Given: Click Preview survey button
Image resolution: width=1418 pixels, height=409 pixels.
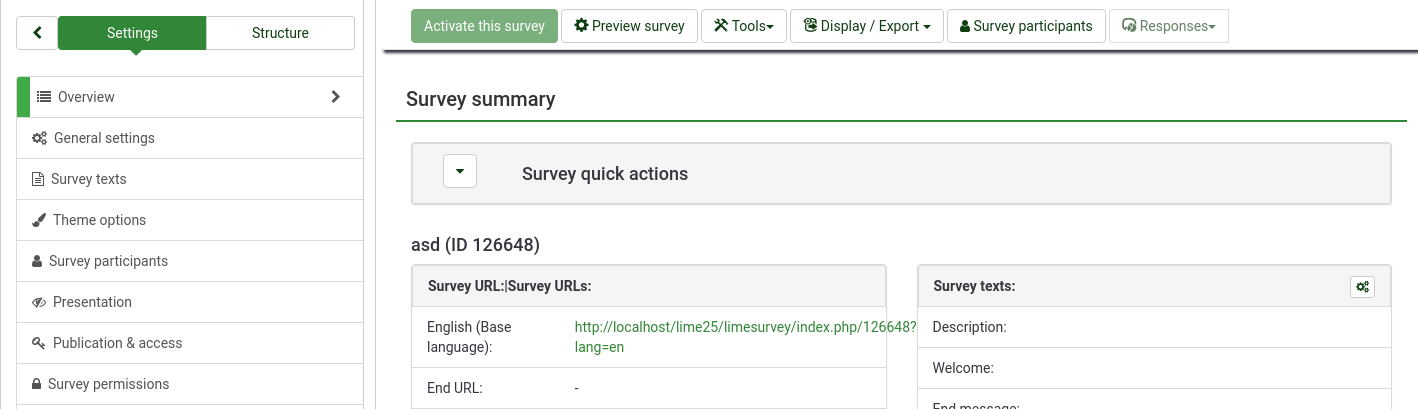Looking at the screenshot, I should [629, 26].
